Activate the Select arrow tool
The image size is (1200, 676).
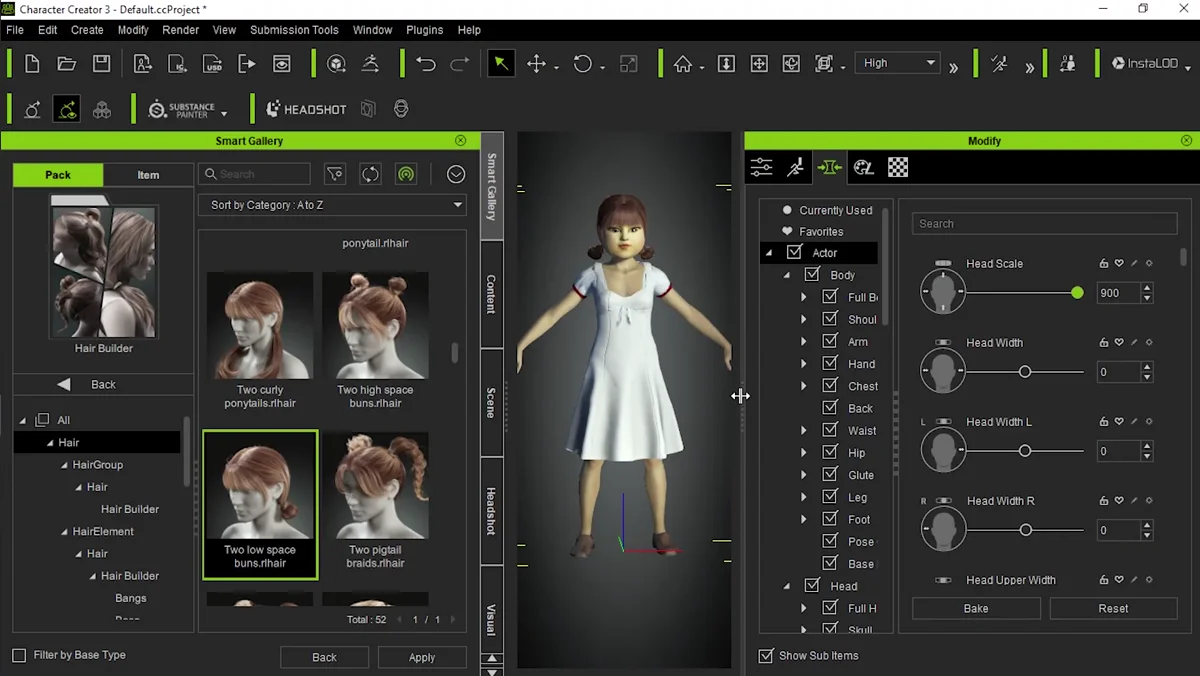[x=501, y=64]
